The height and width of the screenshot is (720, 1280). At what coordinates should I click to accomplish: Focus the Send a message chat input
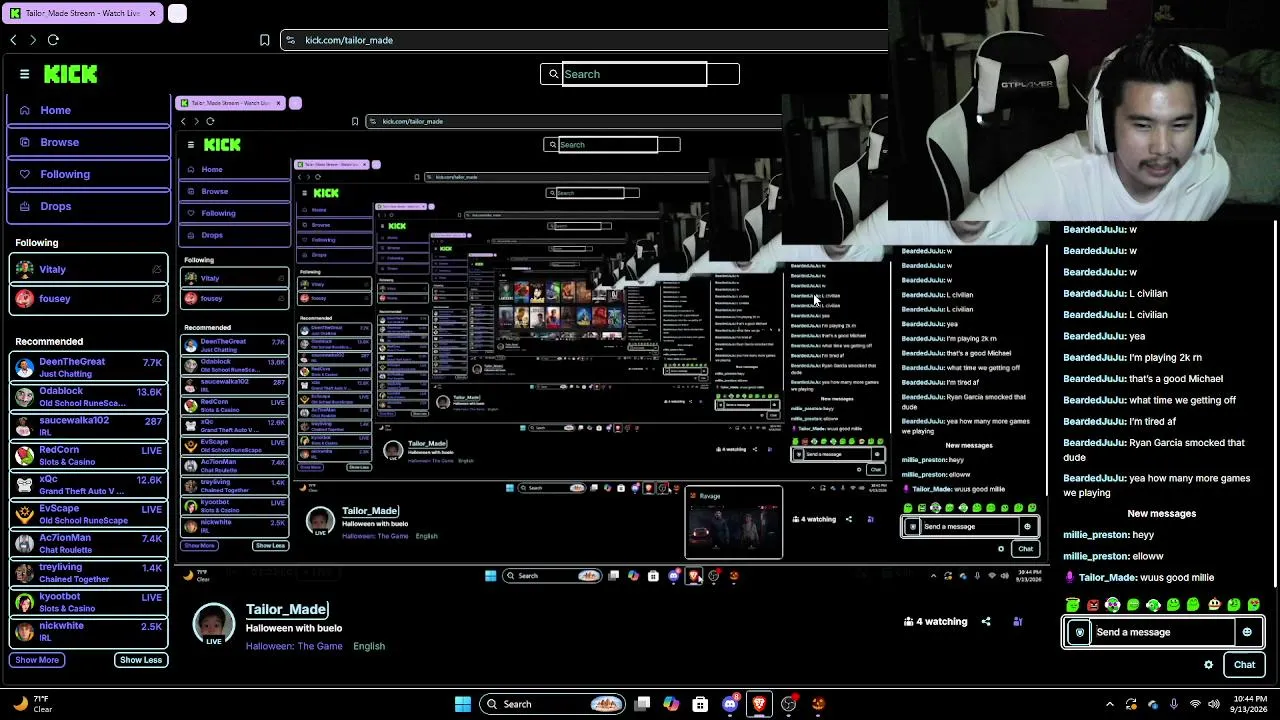(x=1163, y=632)
